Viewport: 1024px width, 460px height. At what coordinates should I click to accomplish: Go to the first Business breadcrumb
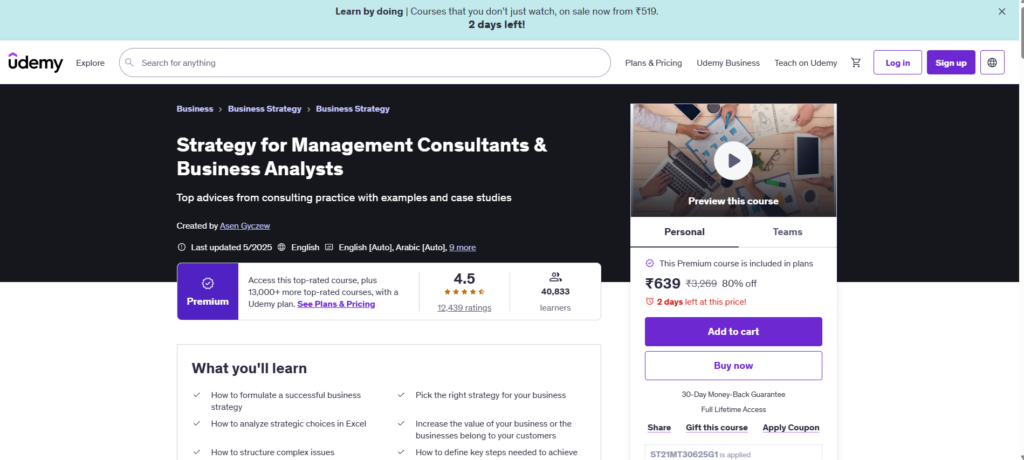tap(195, 109)
